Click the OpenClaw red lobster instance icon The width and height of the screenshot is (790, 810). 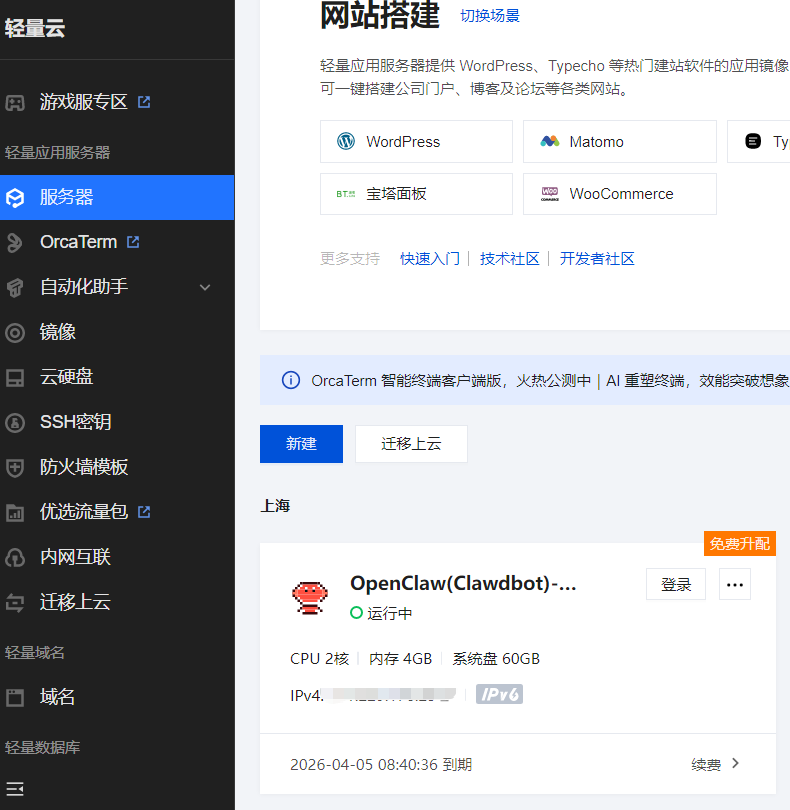[310, 597]
